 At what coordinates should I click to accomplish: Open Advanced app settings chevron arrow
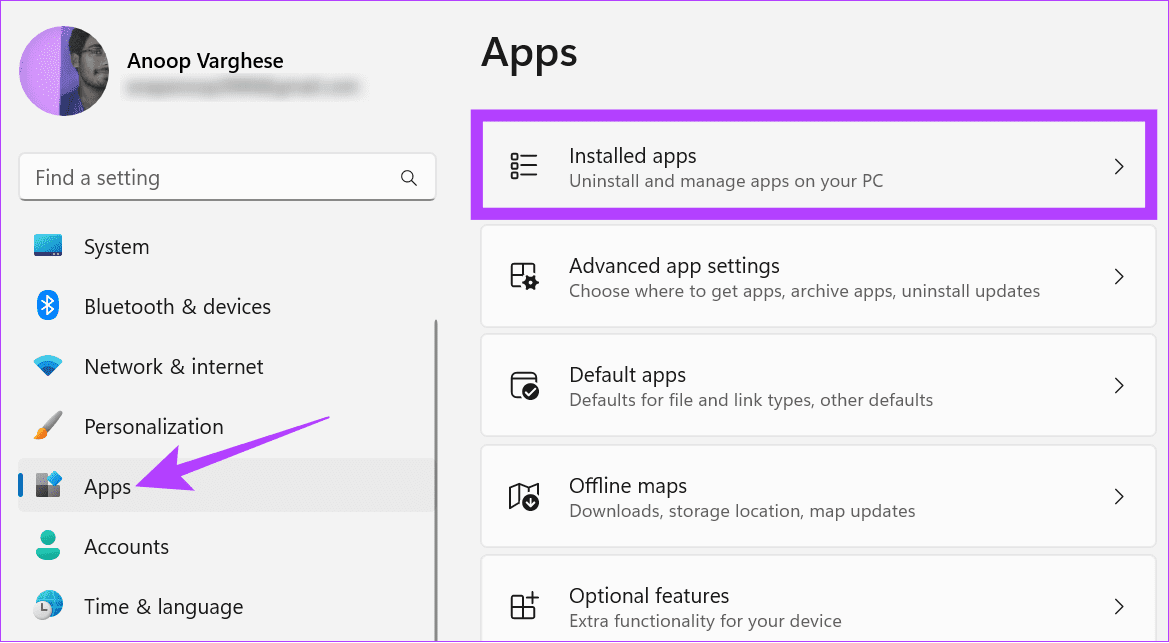1119,276
